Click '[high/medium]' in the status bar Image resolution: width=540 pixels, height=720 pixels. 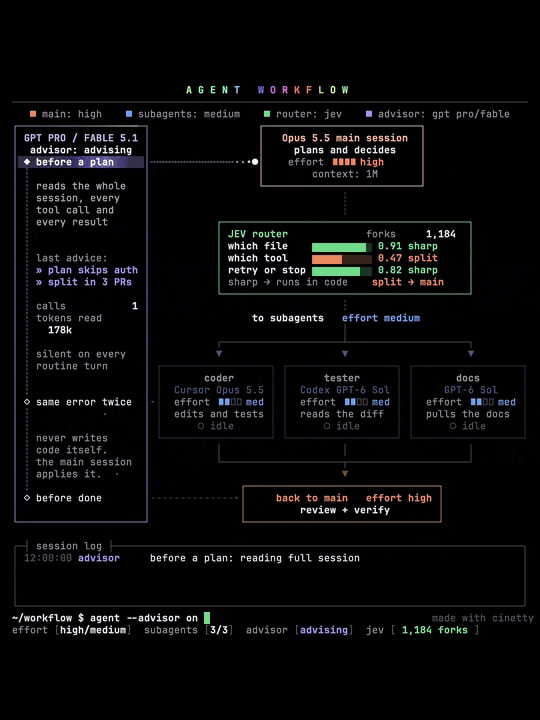93,630
